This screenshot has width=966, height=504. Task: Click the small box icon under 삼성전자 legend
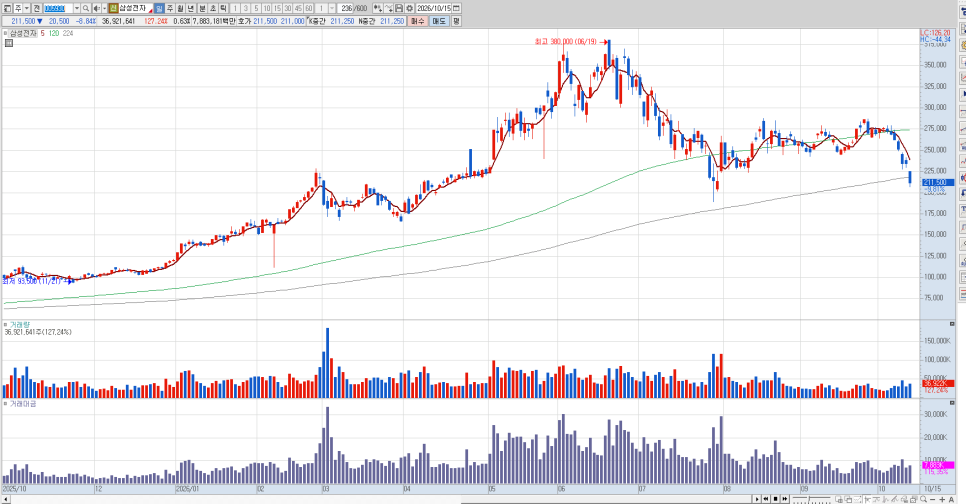(9, 43)
